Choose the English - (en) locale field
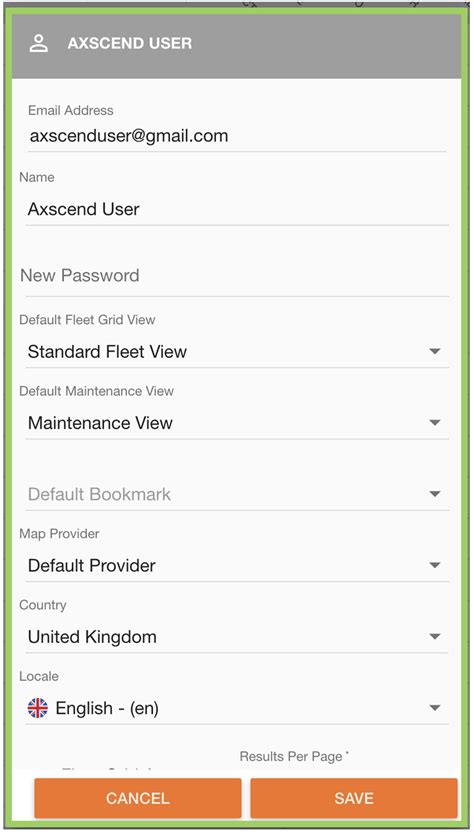This screenshot has height=834, width=474. (x=237, y=708)
